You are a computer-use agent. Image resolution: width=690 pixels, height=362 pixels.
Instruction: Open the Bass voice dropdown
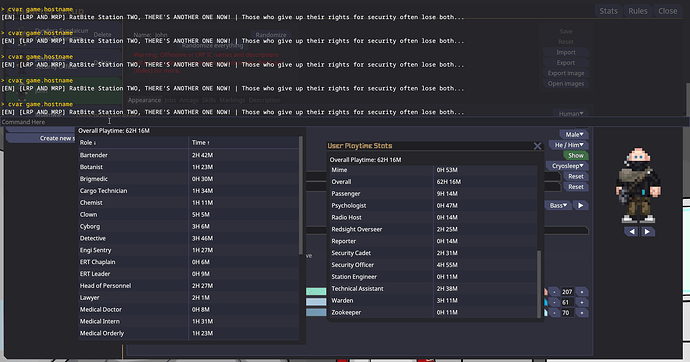(558, 205)
